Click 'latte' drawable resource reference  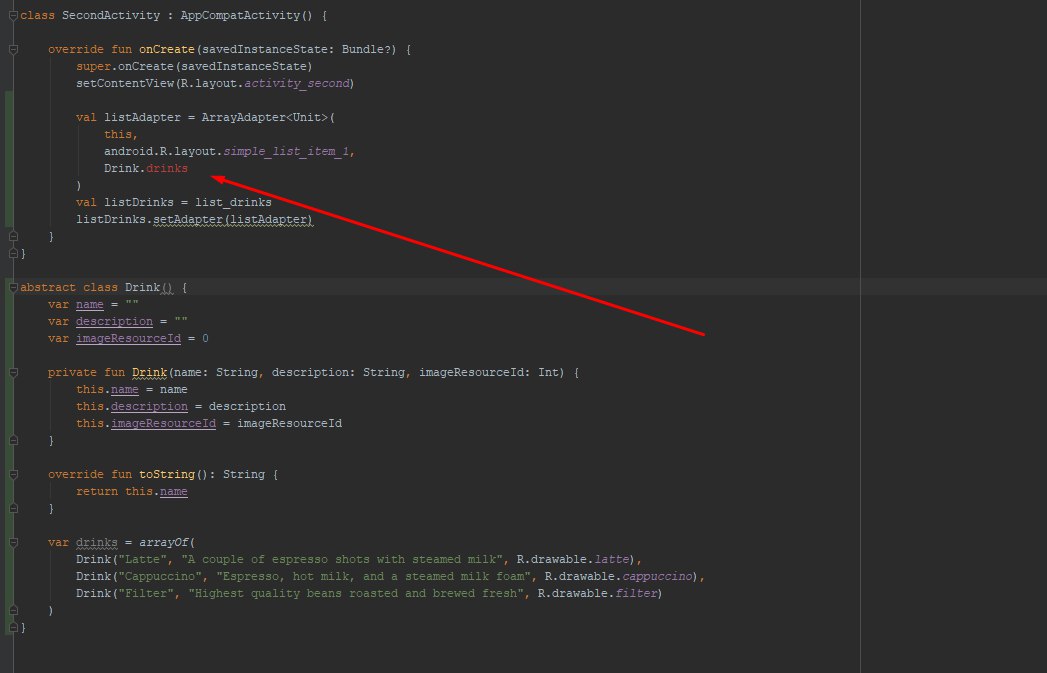612,559
